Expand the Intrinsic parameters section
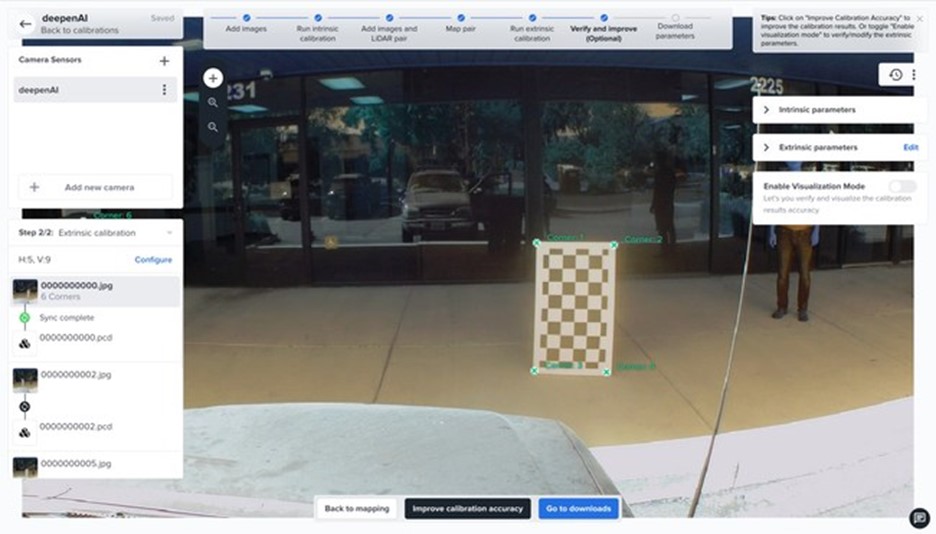This screenshot has width=936, height=534. [x=766, y=109]
